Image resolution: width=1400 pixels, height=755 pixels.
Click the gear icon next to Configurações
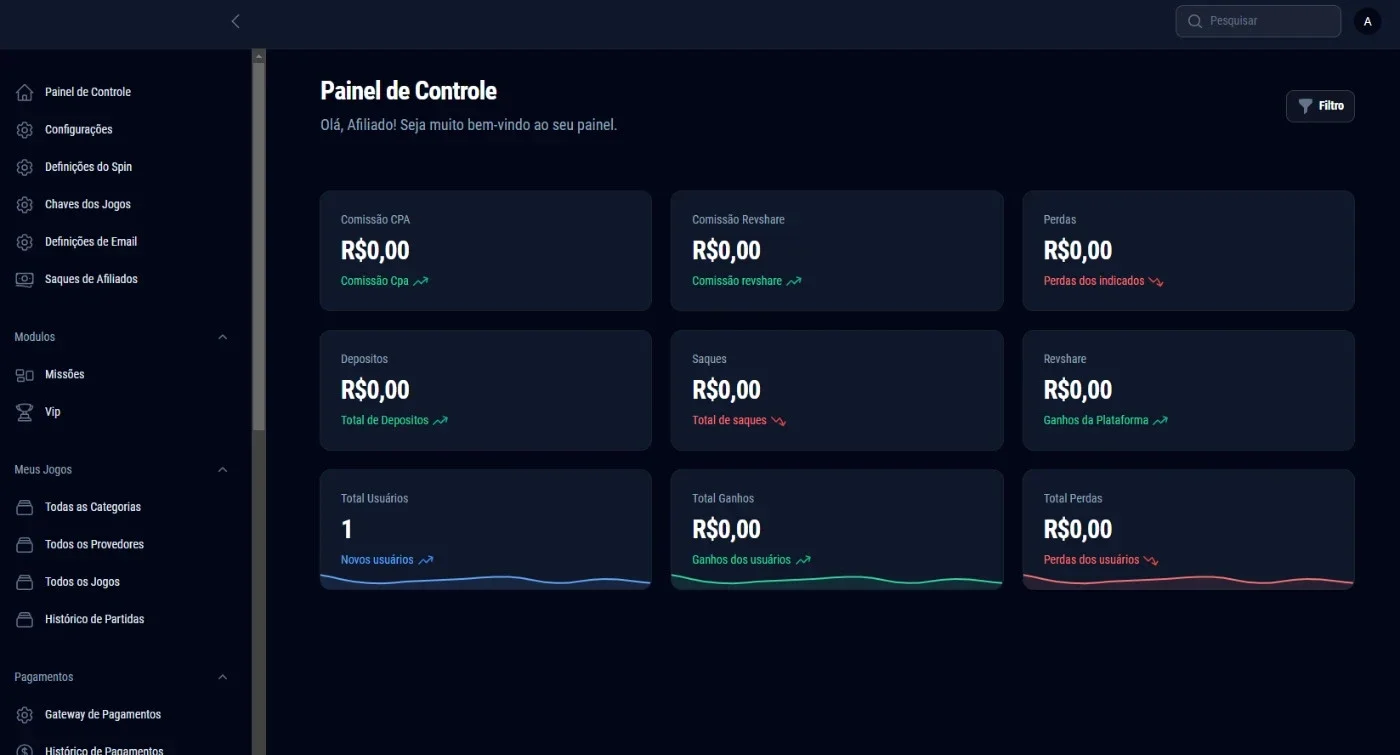pyautogui.click(x=25, y=130)
